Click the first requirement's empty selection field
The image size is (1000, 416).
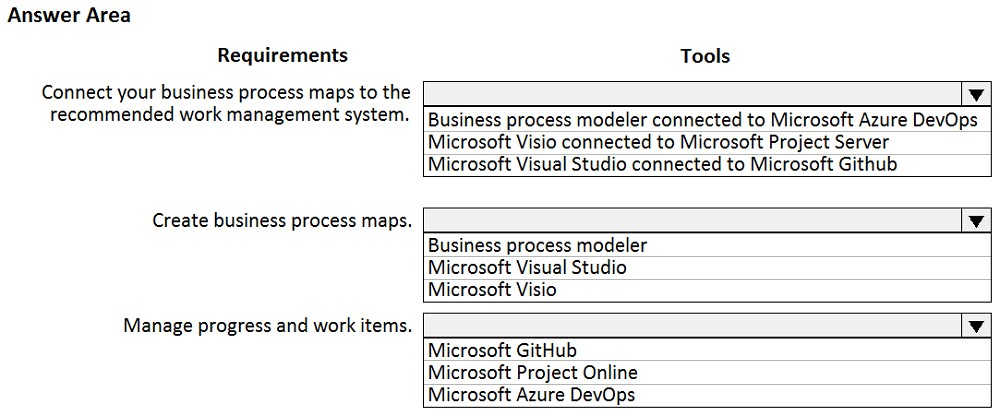pos(693,94)
